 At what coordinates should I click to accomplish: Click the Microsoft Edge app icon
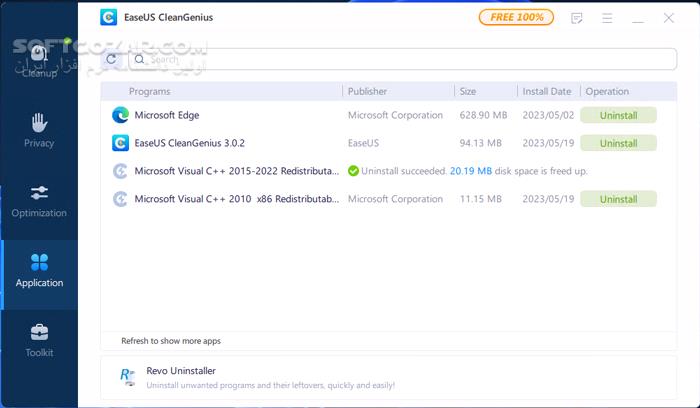pos(121,115)
